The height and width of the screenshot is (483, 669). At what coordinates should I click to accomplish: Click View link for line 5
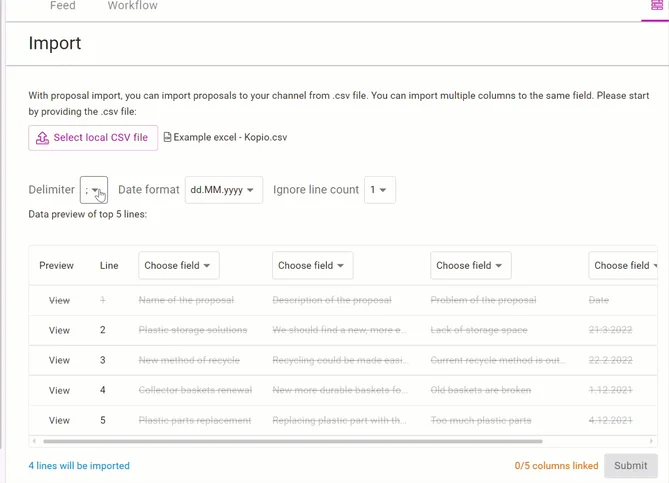[x=59, y=420]
